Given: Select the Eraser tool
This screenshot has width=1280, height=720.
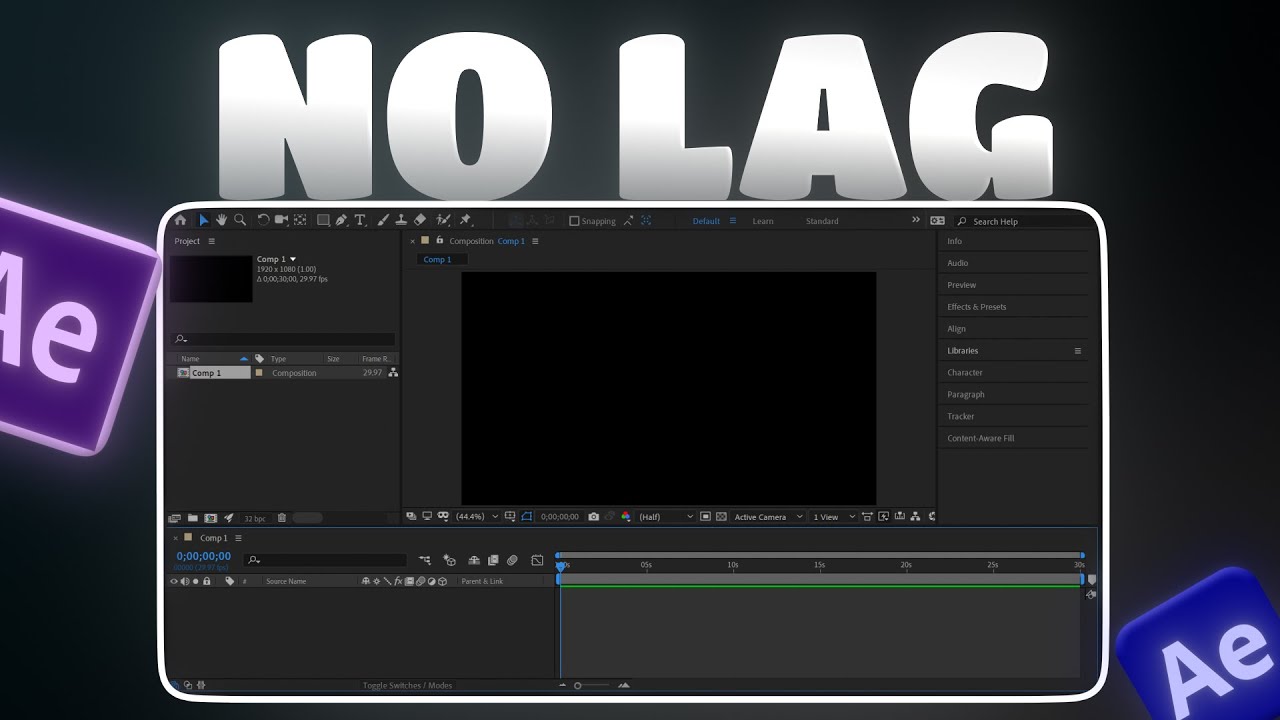Looking at the screenshot, I should 420,220.
